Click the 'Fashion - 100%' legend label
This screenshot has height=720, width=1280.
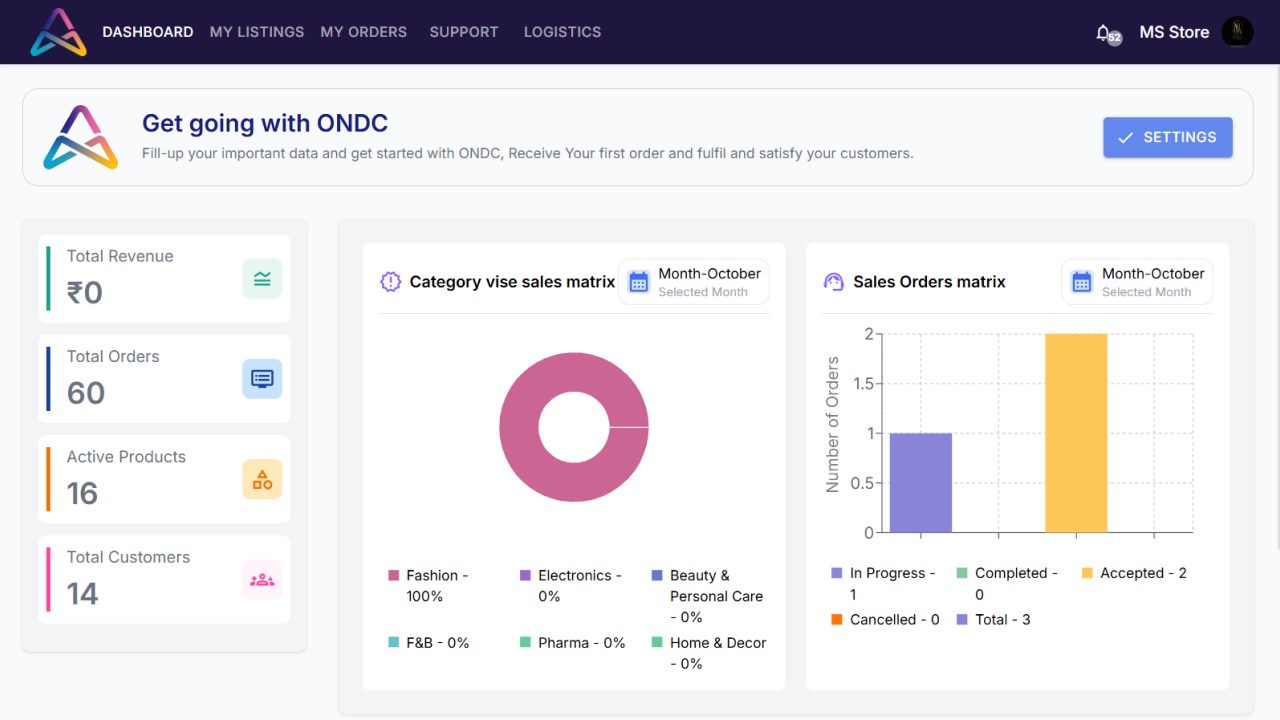[437, 586]
